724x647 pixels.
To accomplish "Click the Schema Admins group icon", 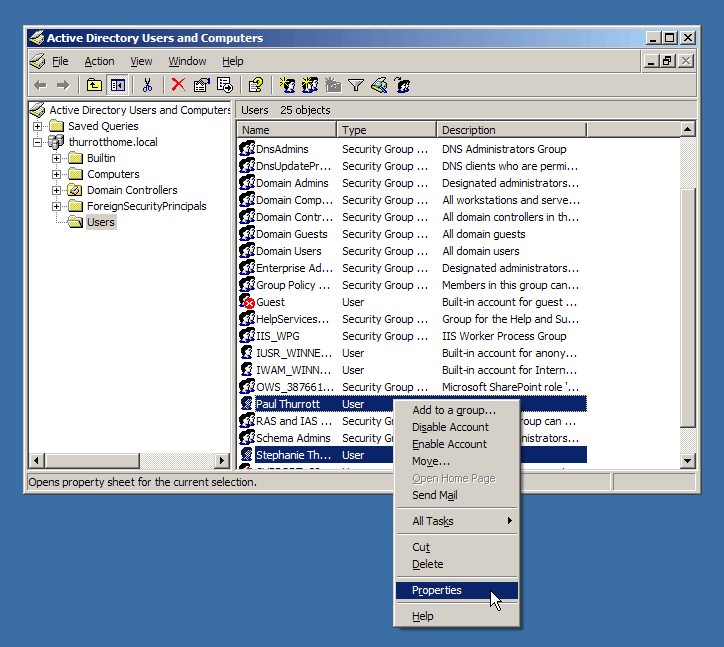I will pyautogui.click(x=247, y=437).
